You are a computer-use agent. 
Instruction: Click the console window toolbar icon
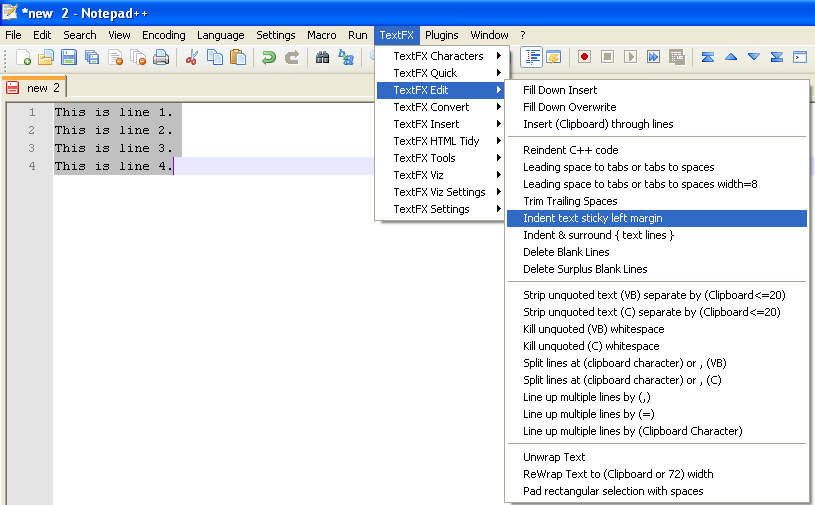(x=800, y=57)
